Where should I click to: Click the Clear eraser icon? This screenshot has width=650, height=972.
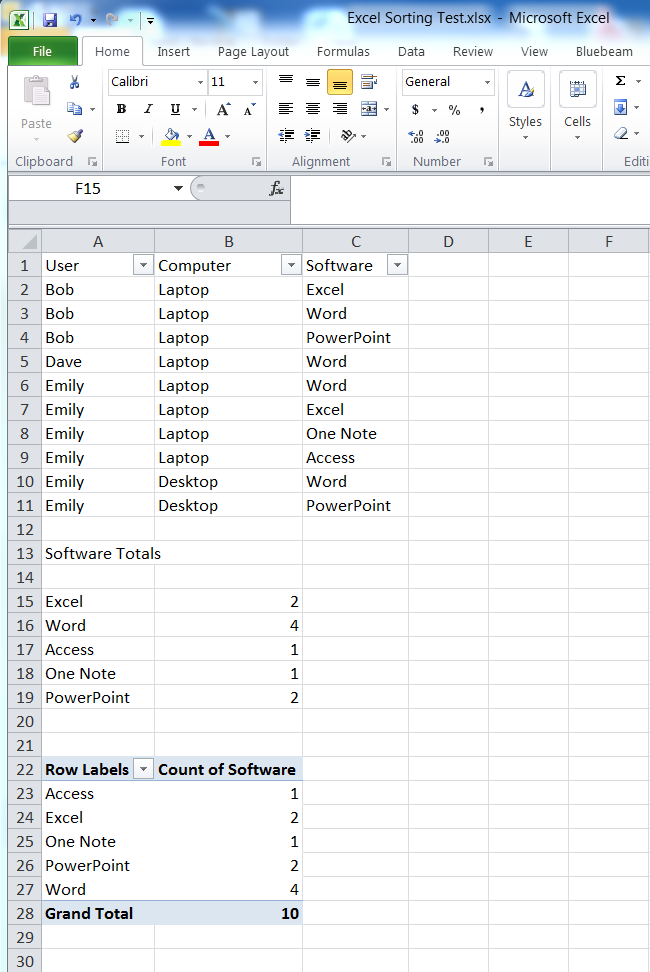pos(621,134)
